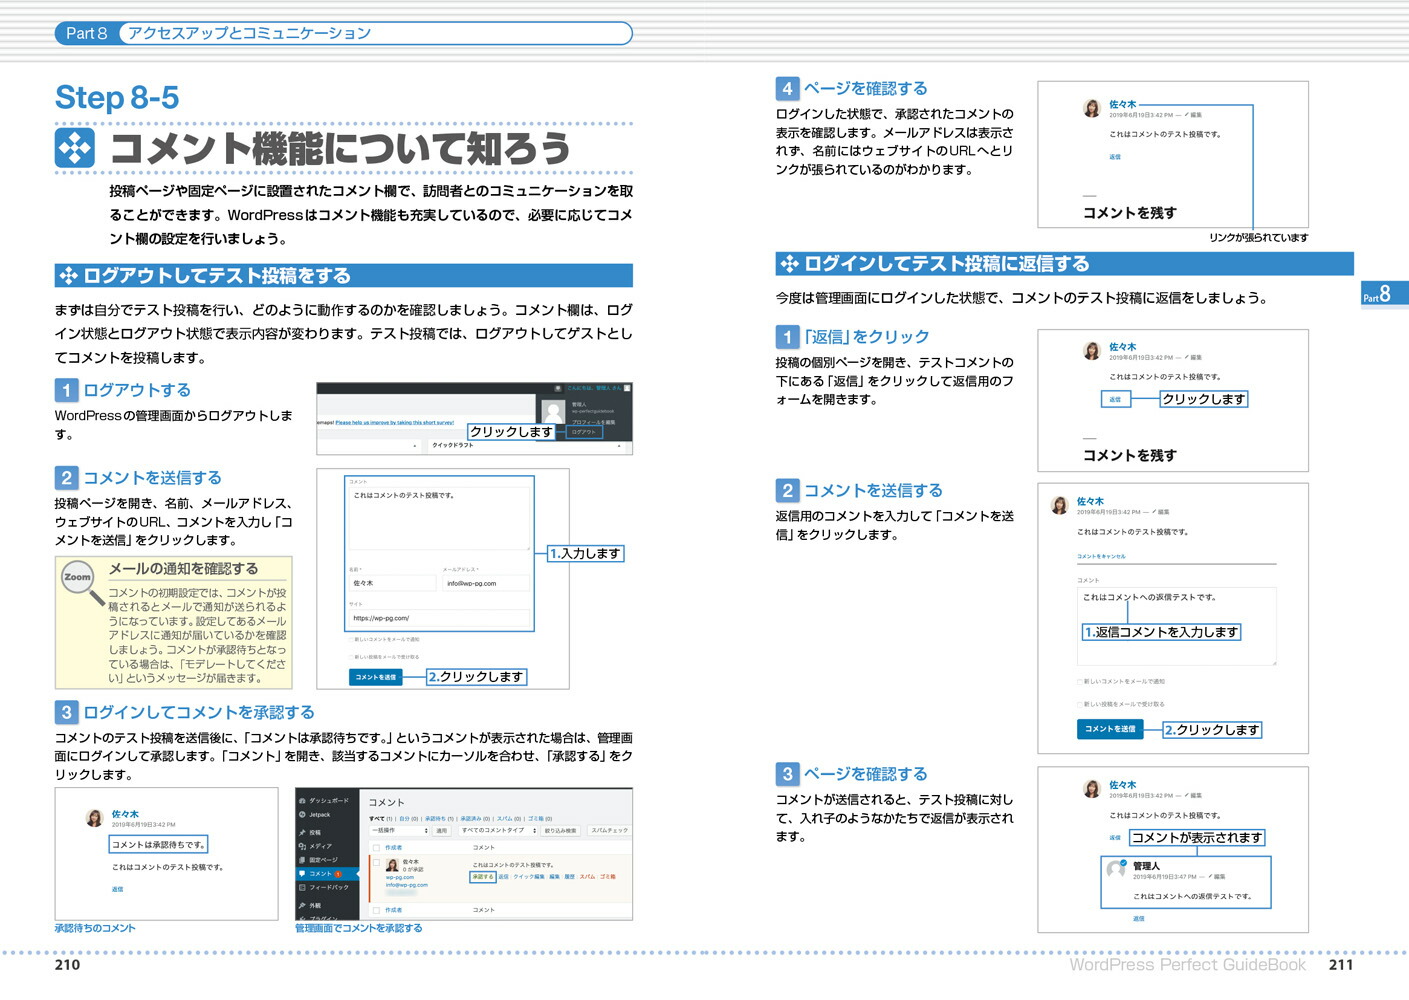This screenshot has width=1409, height=1000.
Task: Open the メディア icon in admin sidebar
Action: click(302, 846)
